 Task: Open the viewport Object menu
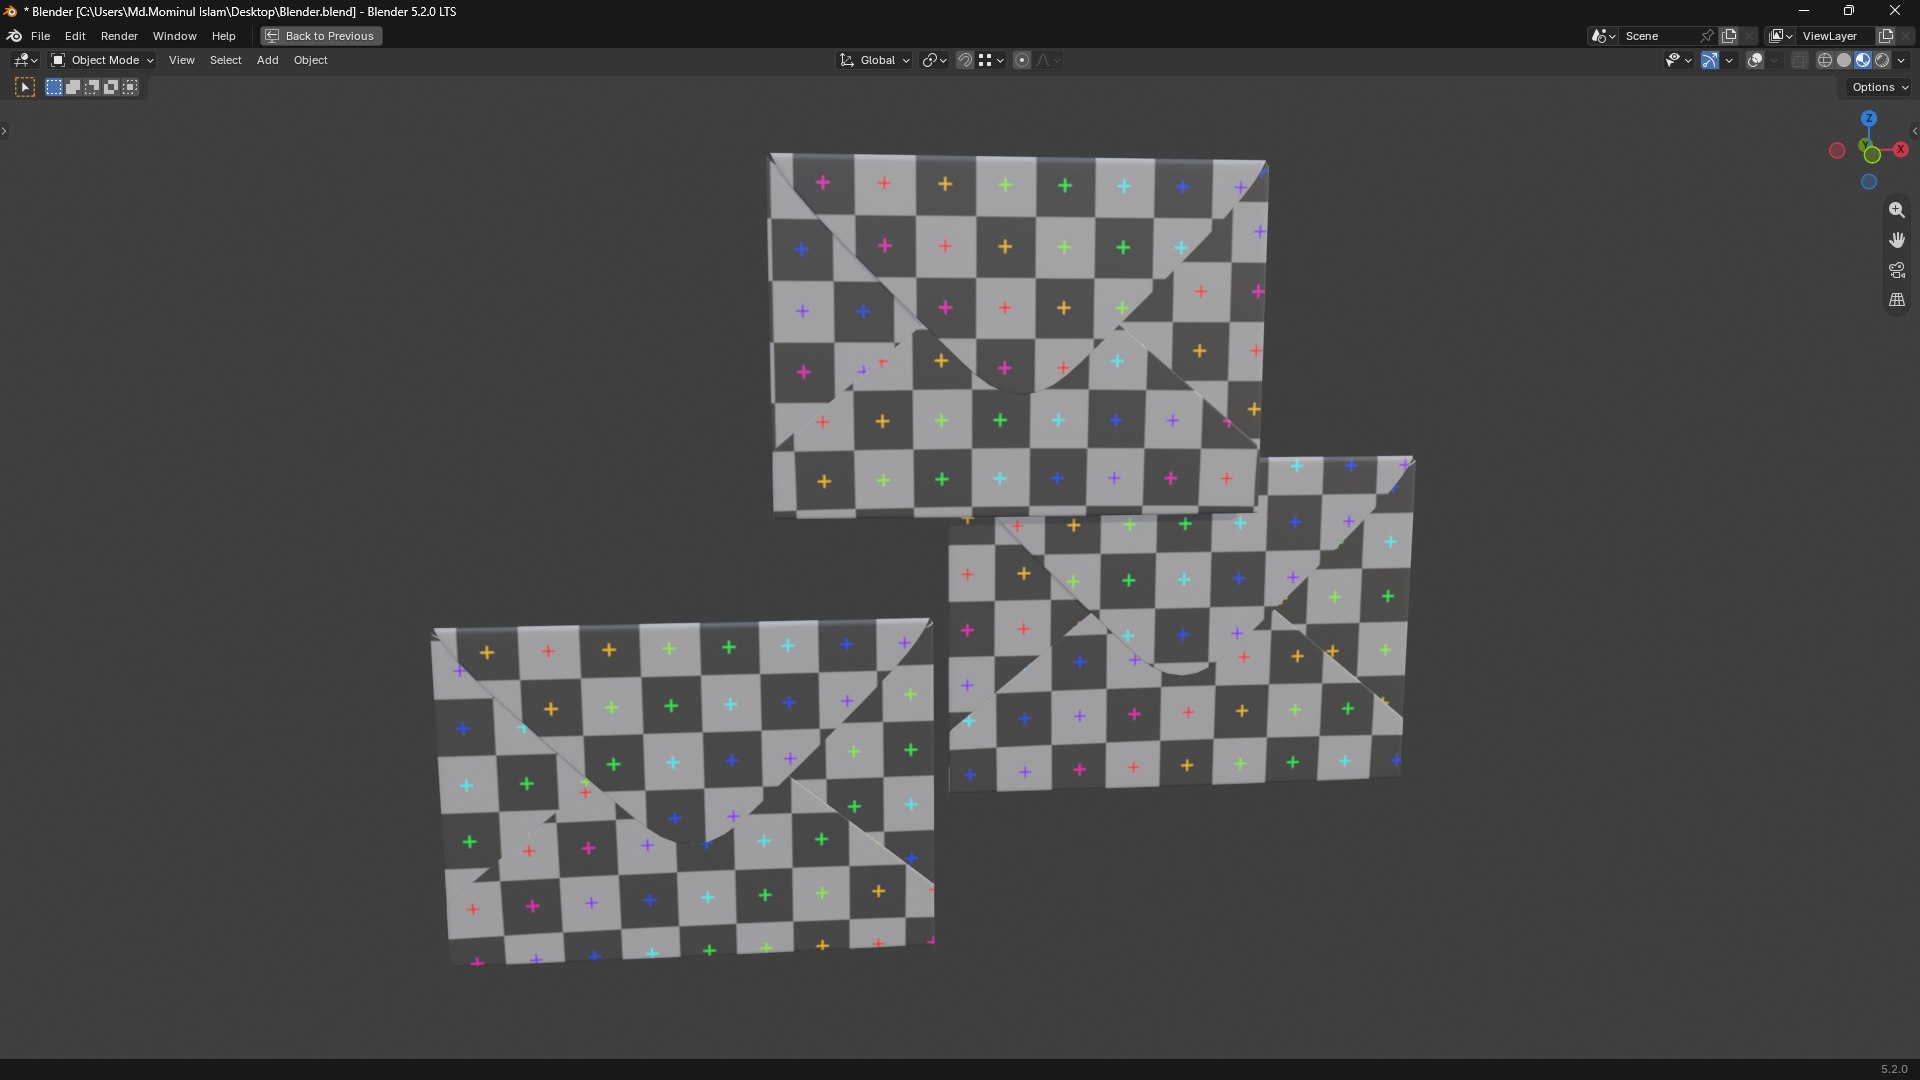(x=310, y=61)
